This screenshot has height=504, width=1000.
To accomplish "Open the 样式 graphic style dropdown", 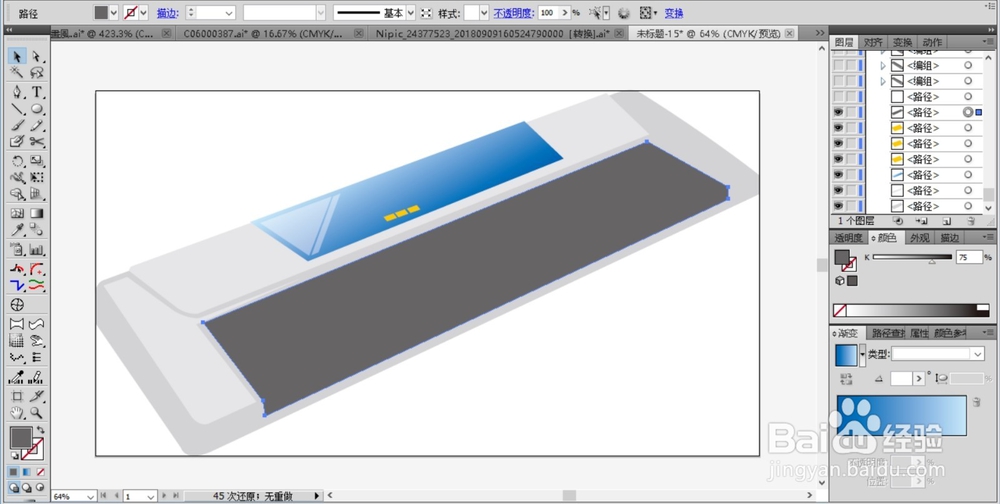I will [x=484, y=13].
